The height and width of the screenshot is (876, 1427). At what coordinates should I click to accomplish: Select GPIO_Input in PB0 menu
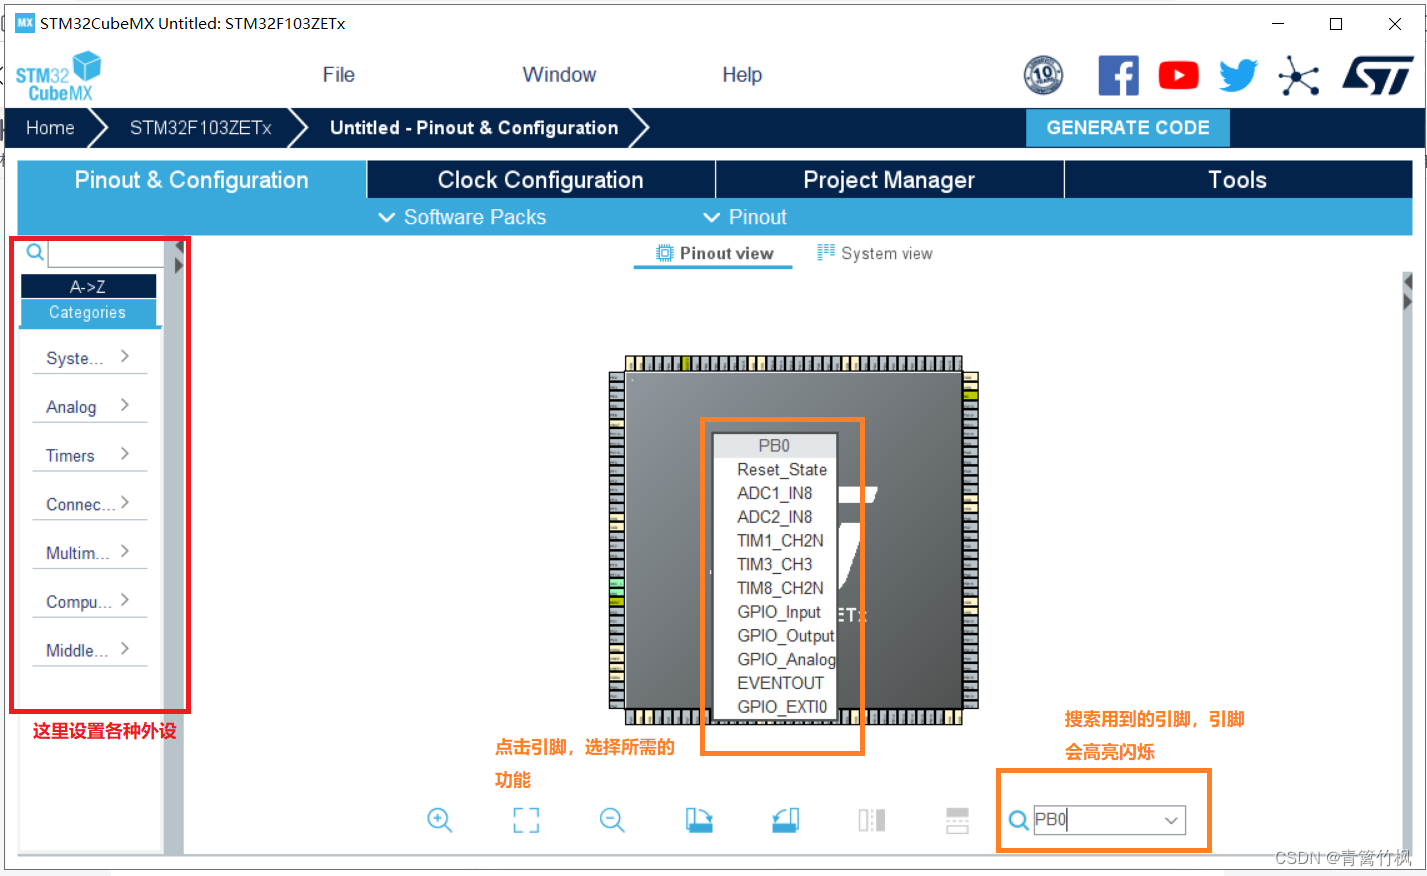[778, 612]
